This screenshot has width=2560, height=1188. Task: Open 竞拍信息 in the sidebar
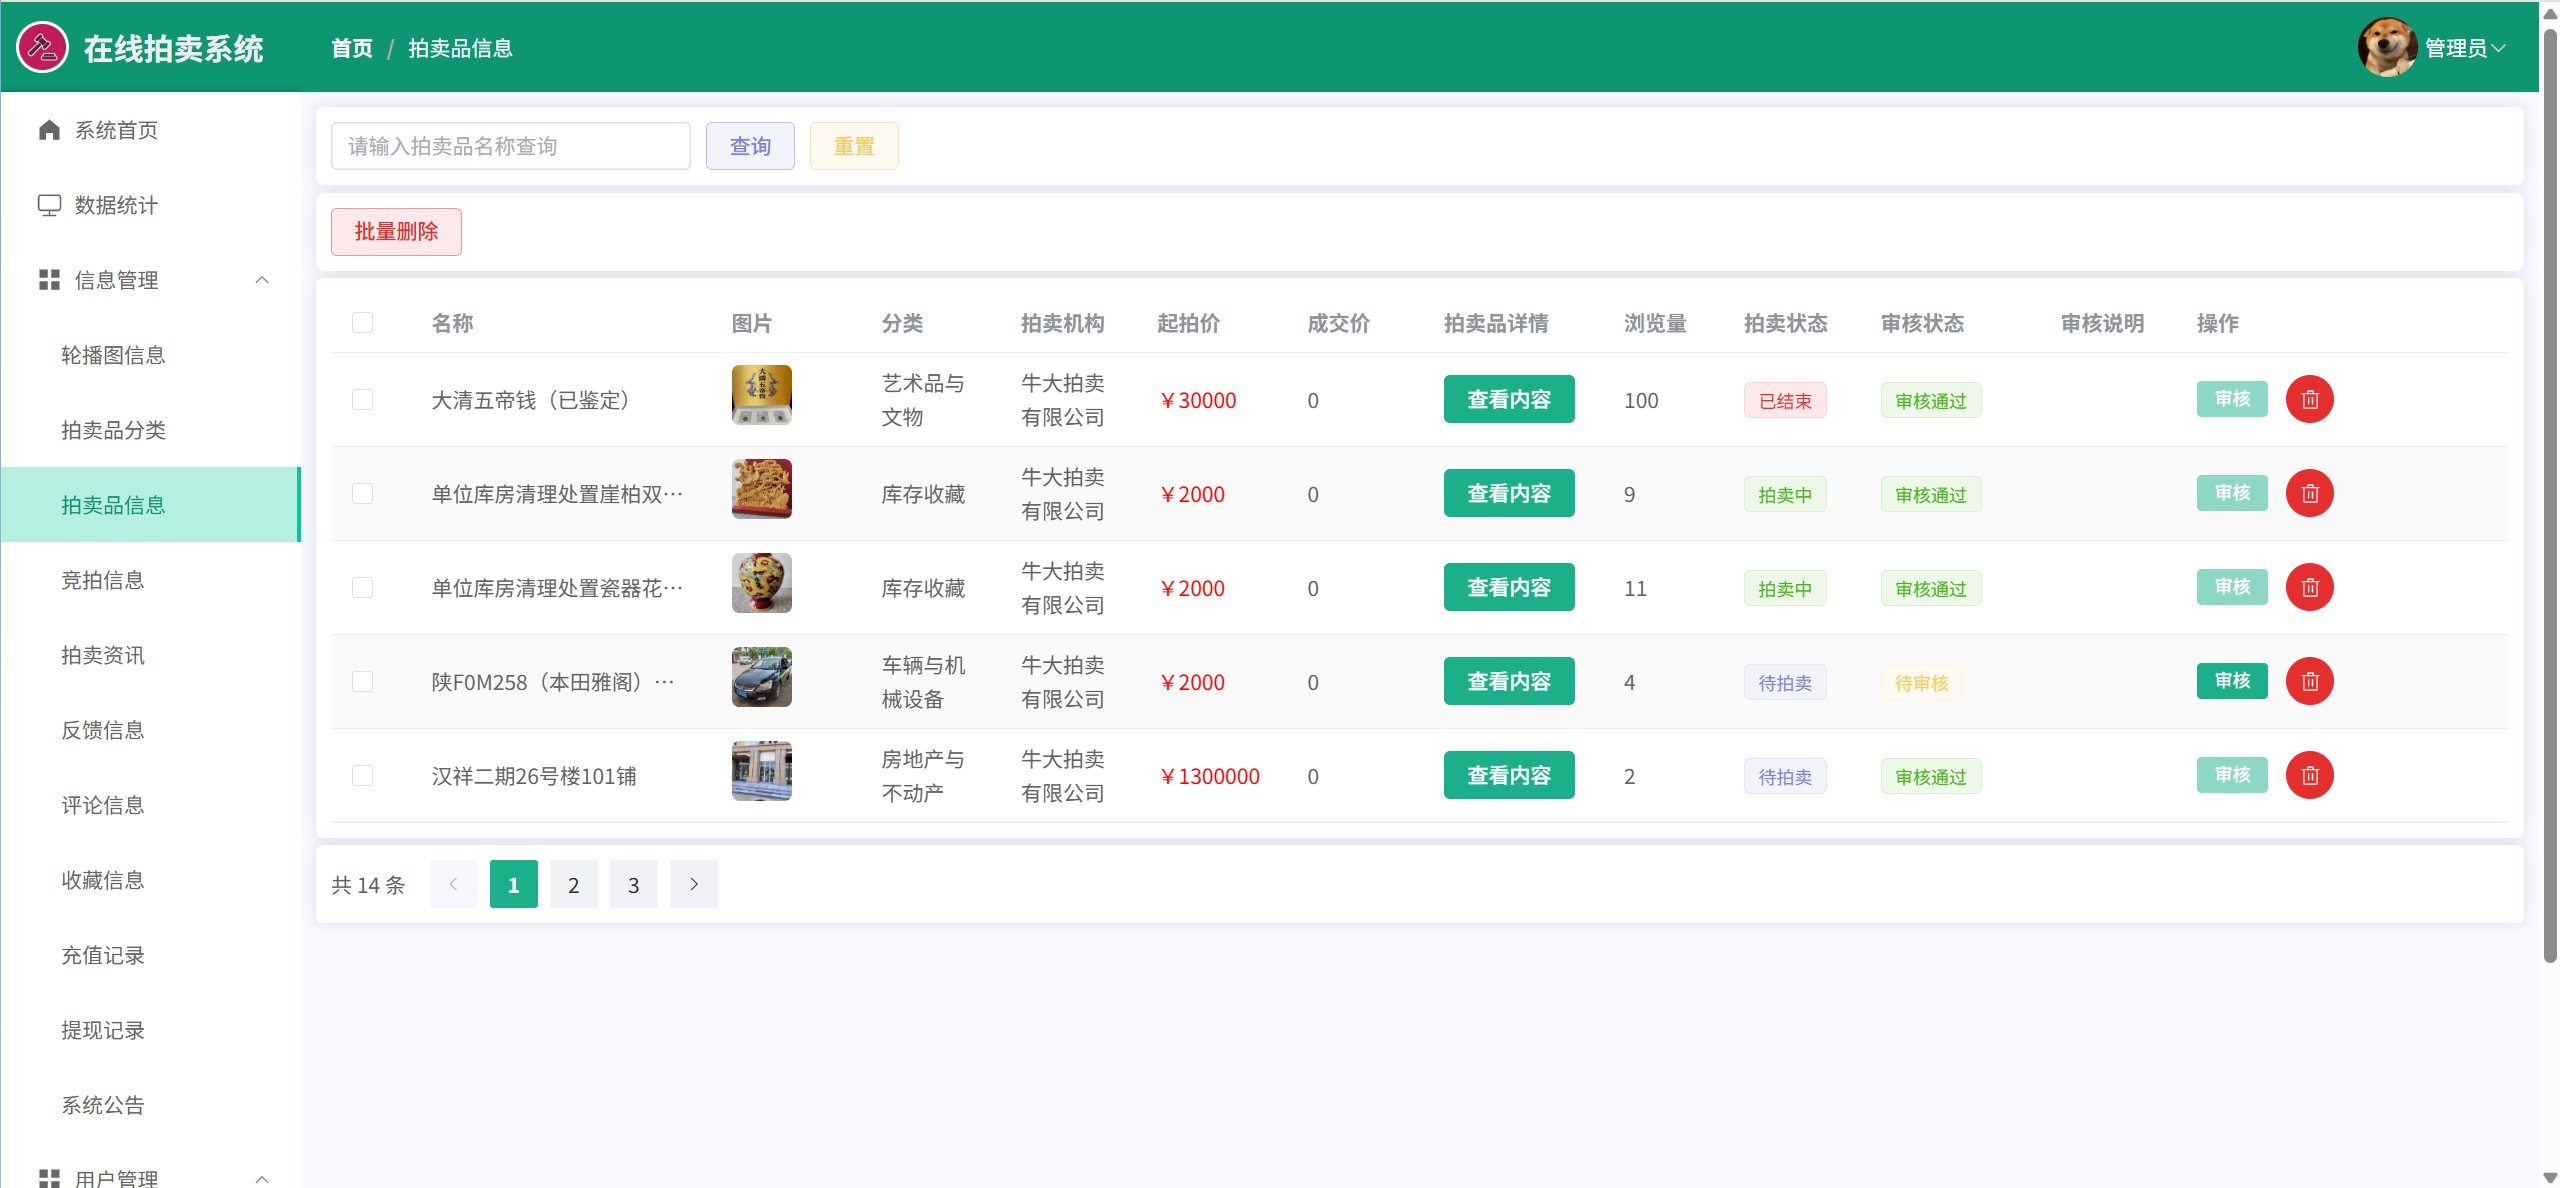point(103,580)
